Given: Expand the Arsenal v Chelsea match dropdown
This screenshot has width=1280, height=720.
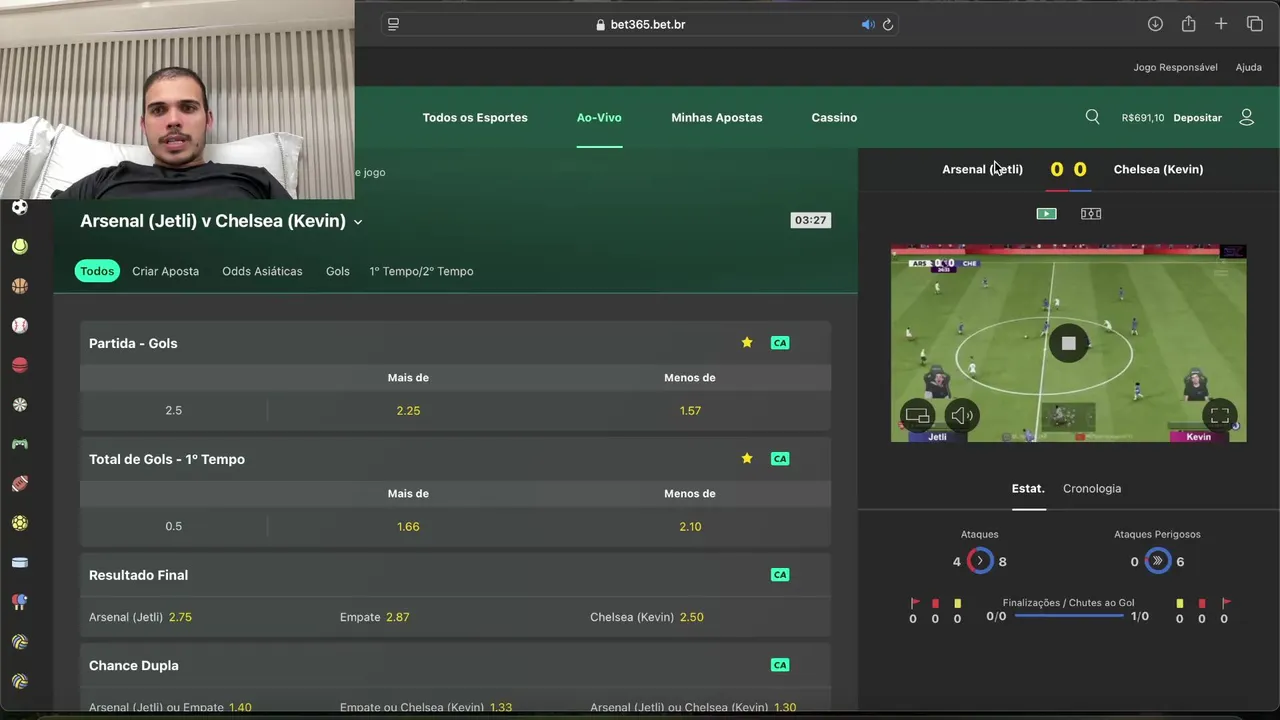Looking at the screenshot, I should [x=358, y=222].
